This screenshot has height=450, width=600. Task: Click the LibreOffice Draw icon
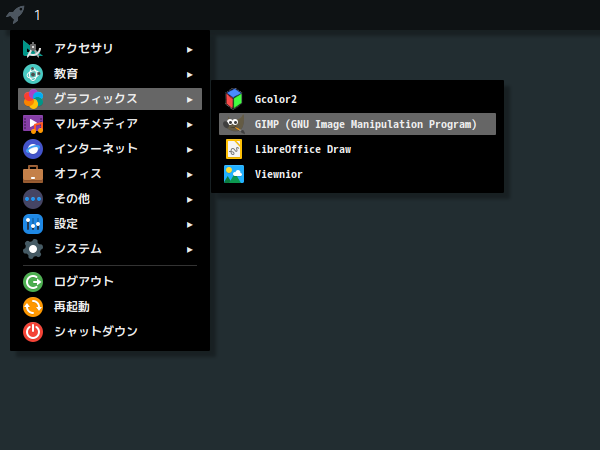[x=234, y=149]
